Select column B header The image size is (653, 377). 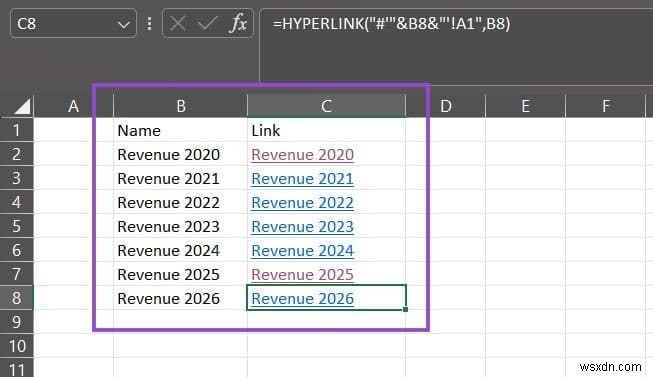pos(180,106)
